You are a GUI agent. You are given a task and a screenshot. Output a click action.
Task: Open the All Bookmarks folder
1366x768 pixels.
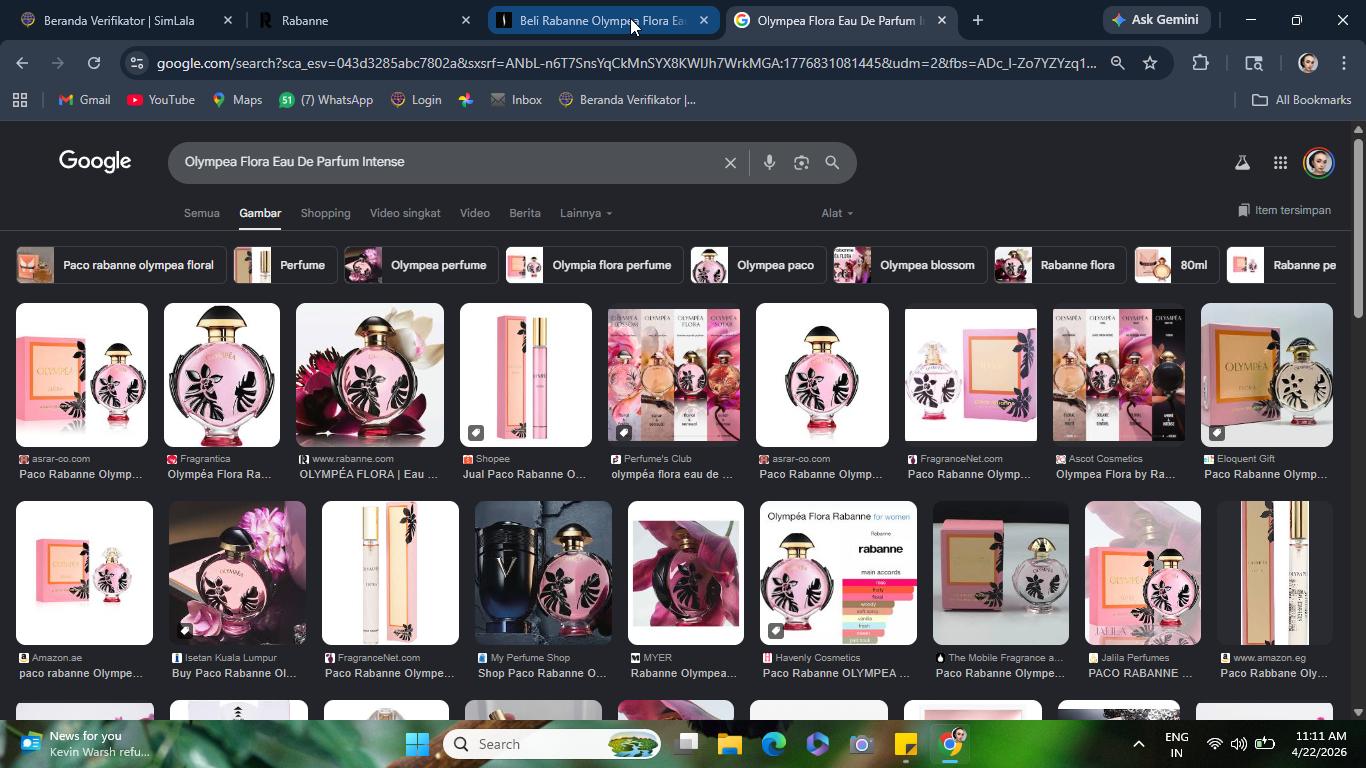[x=1301, y=100]
